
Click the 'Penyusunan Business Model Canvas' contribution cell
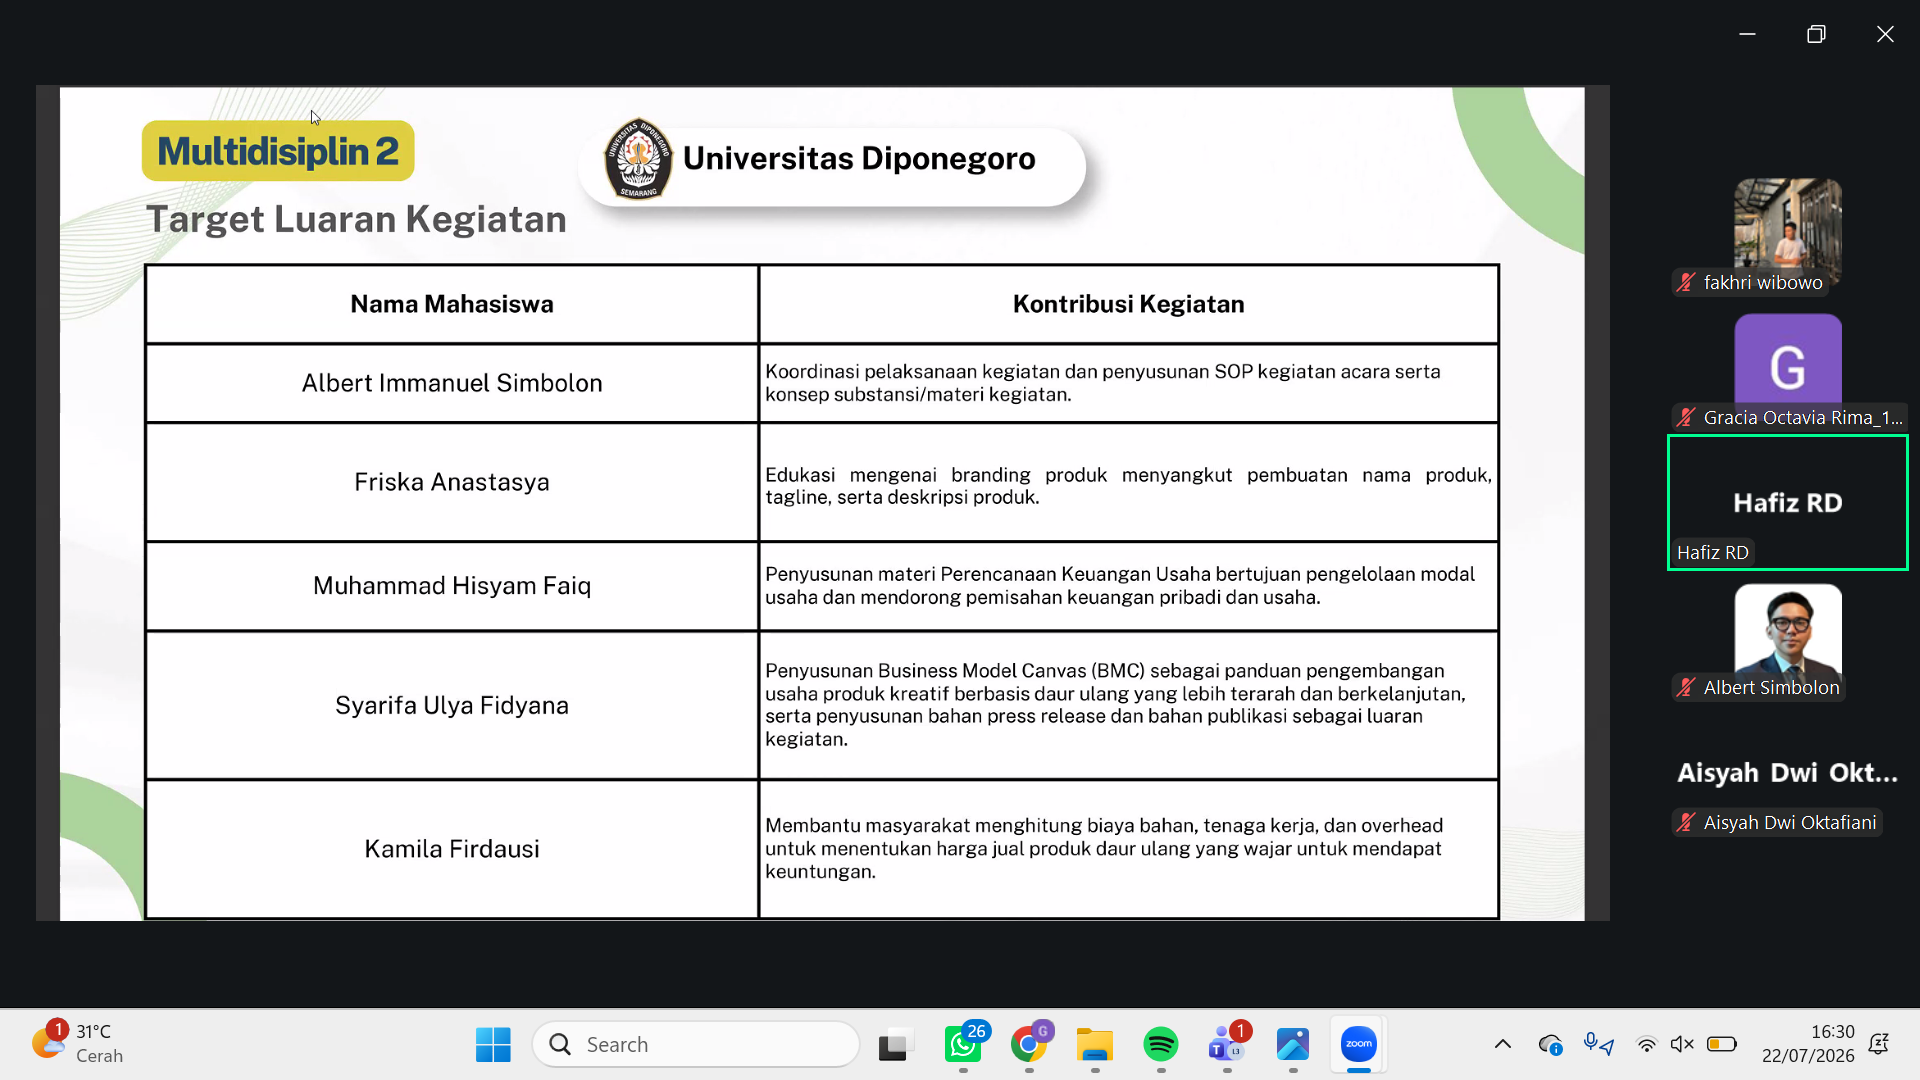coord(1129,705)
